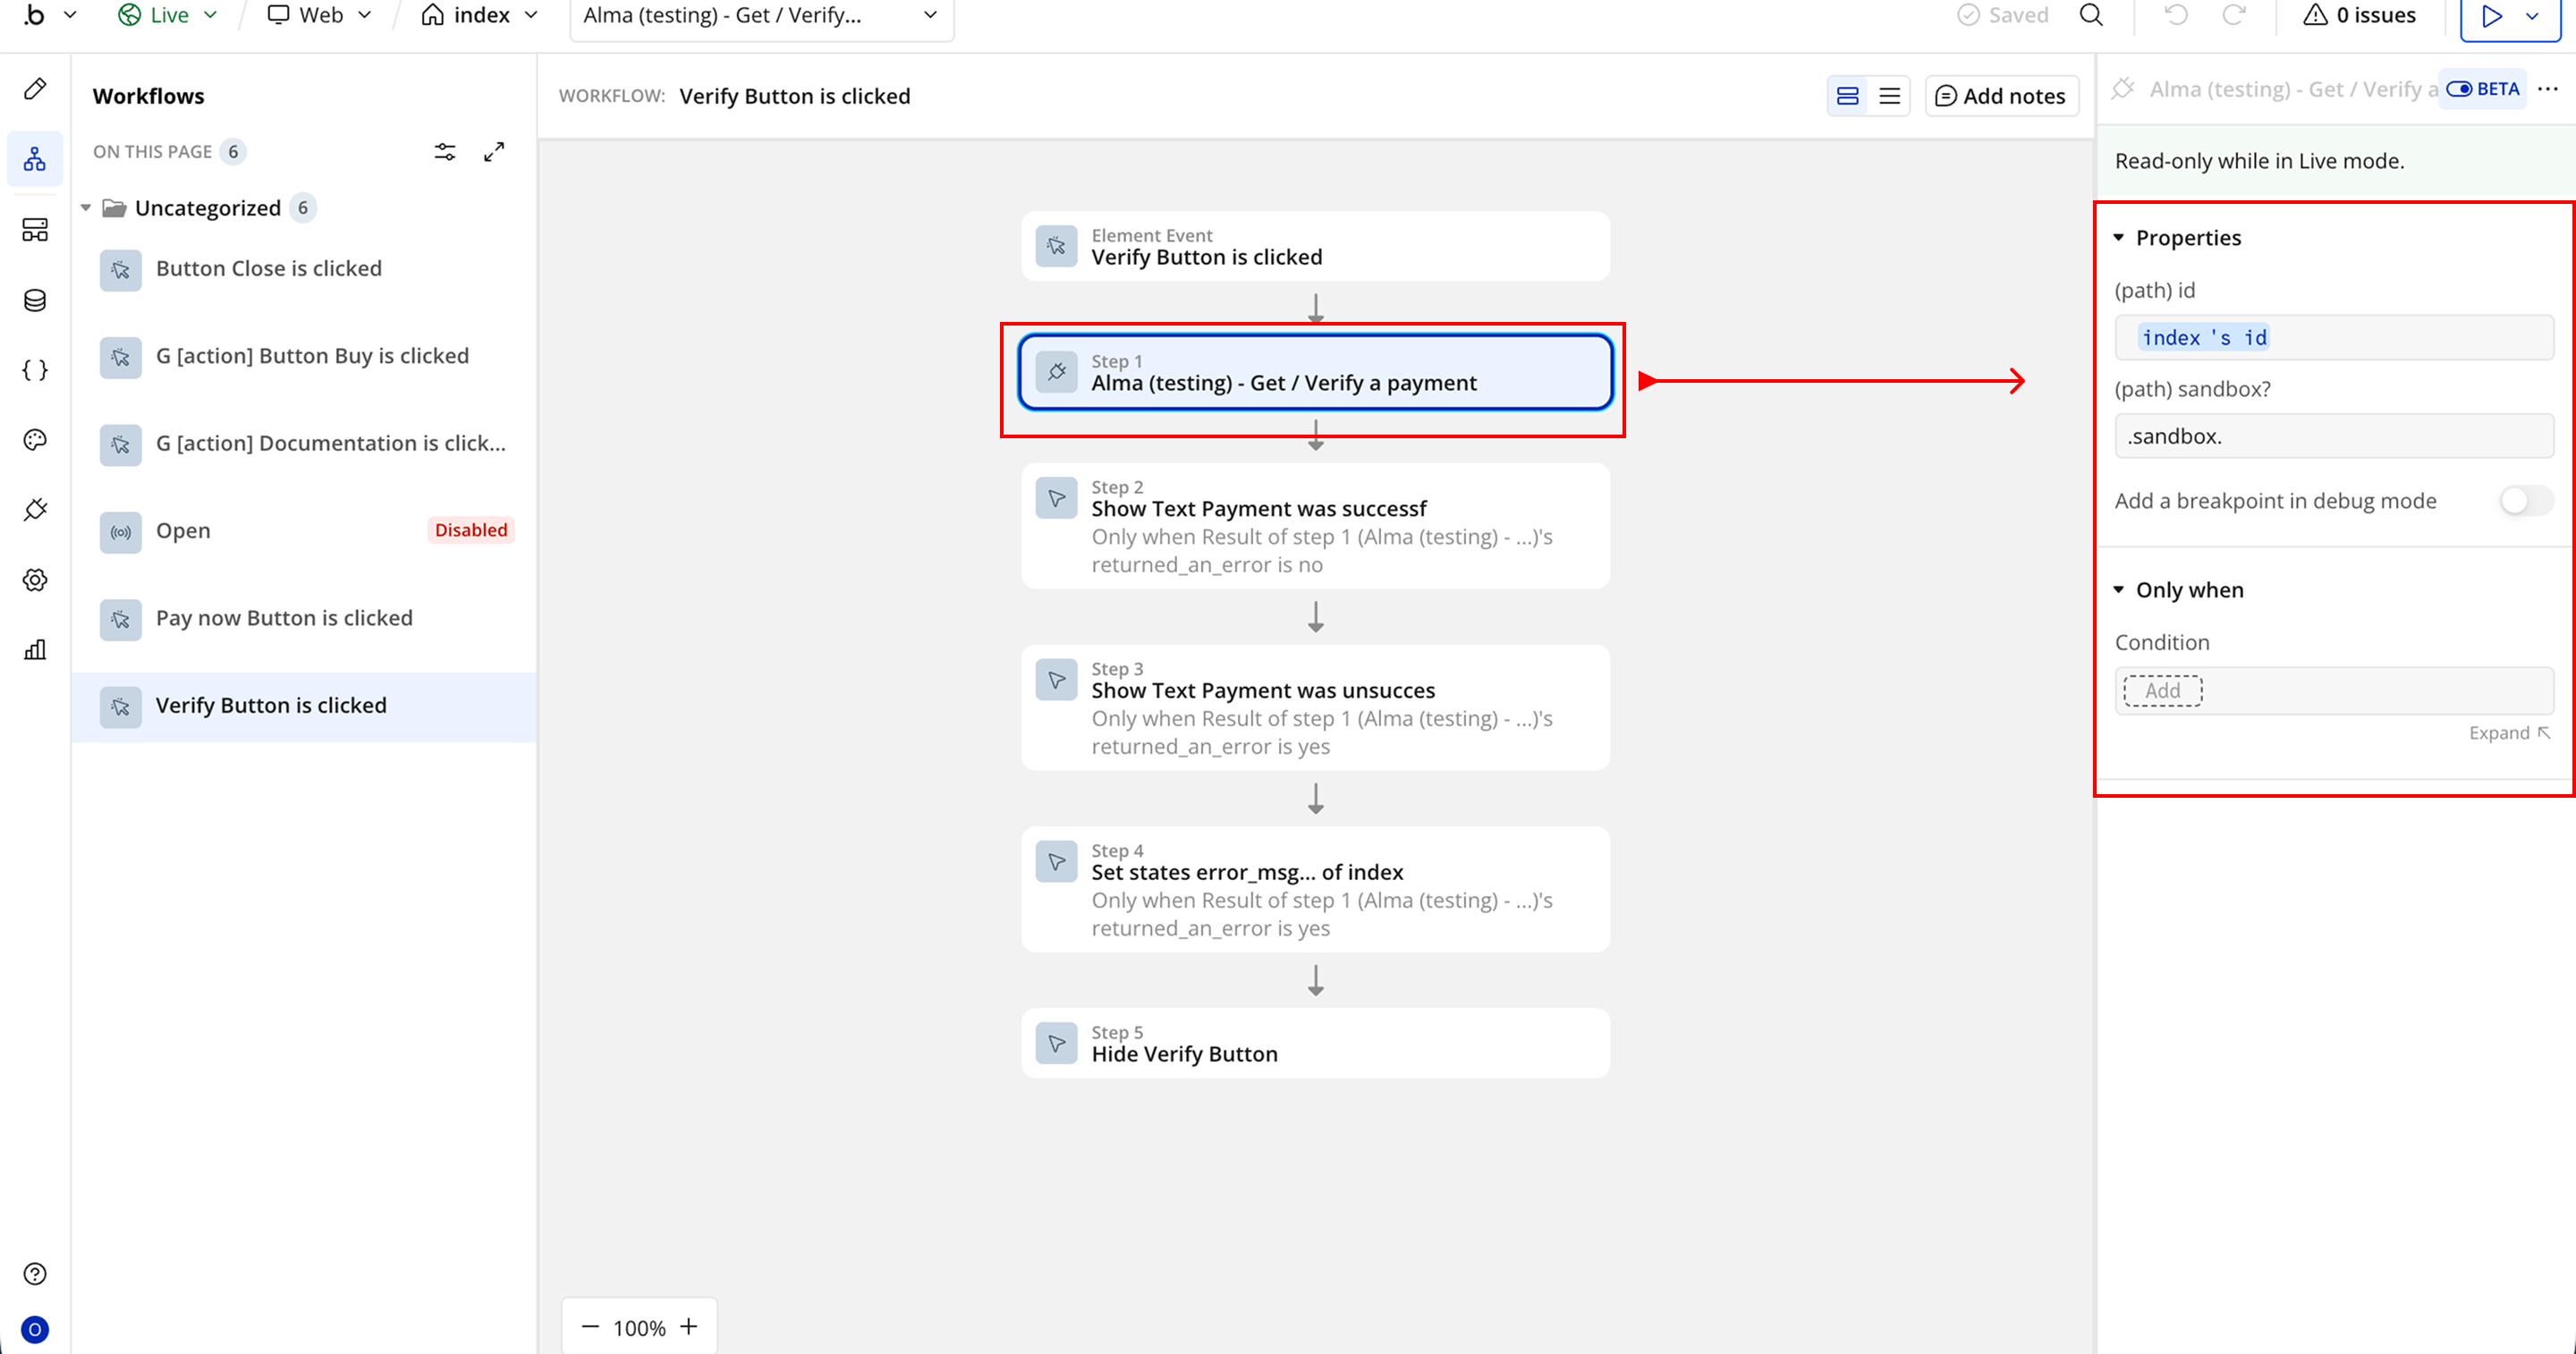
Task: Click the zoom in plus button
Action: click(688, 1327)
